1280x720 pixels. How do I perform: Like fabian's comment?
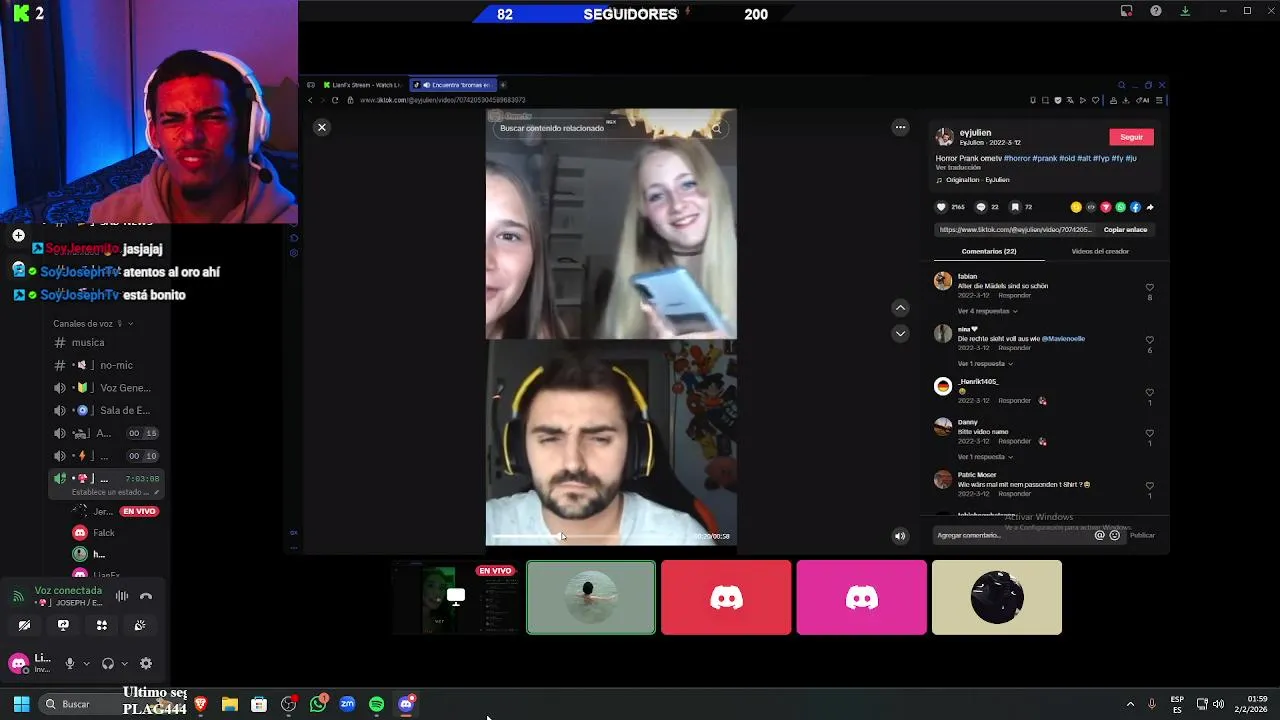click(x=1149, y=287)
